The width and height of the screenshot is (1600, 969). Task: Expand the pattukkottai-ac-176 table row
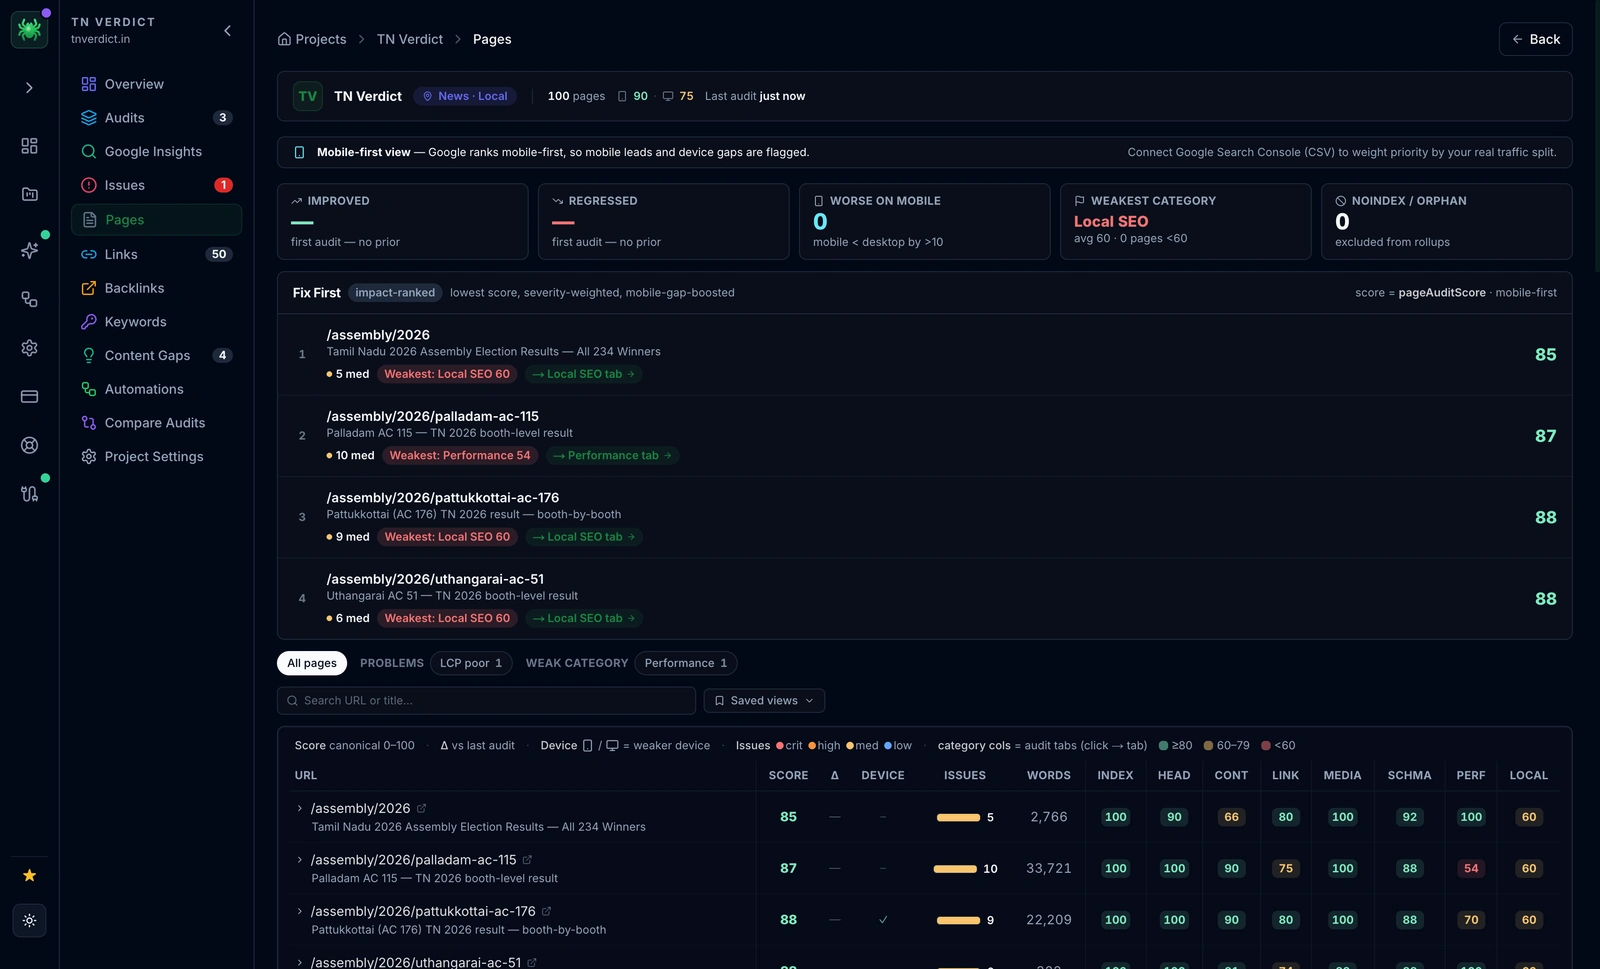(x=300, y=911)
